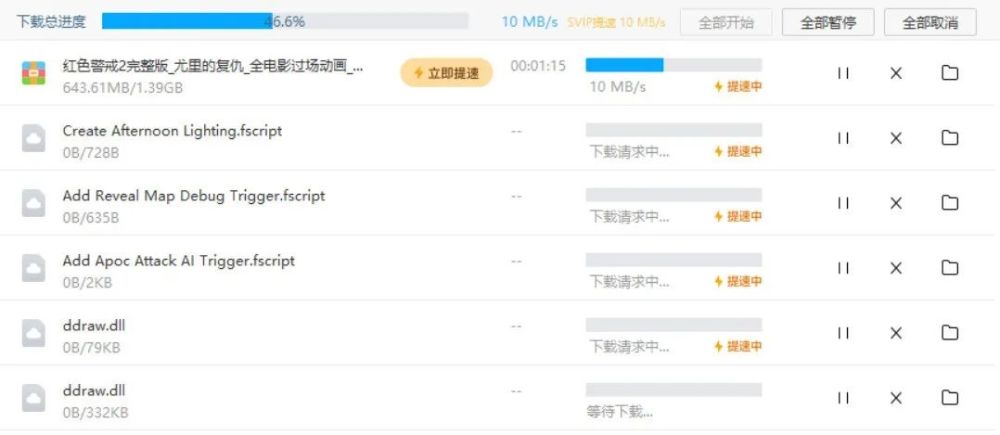
Task: Open folder for 红色警戒2完整版 file
Action: click(x=950, y=73)
